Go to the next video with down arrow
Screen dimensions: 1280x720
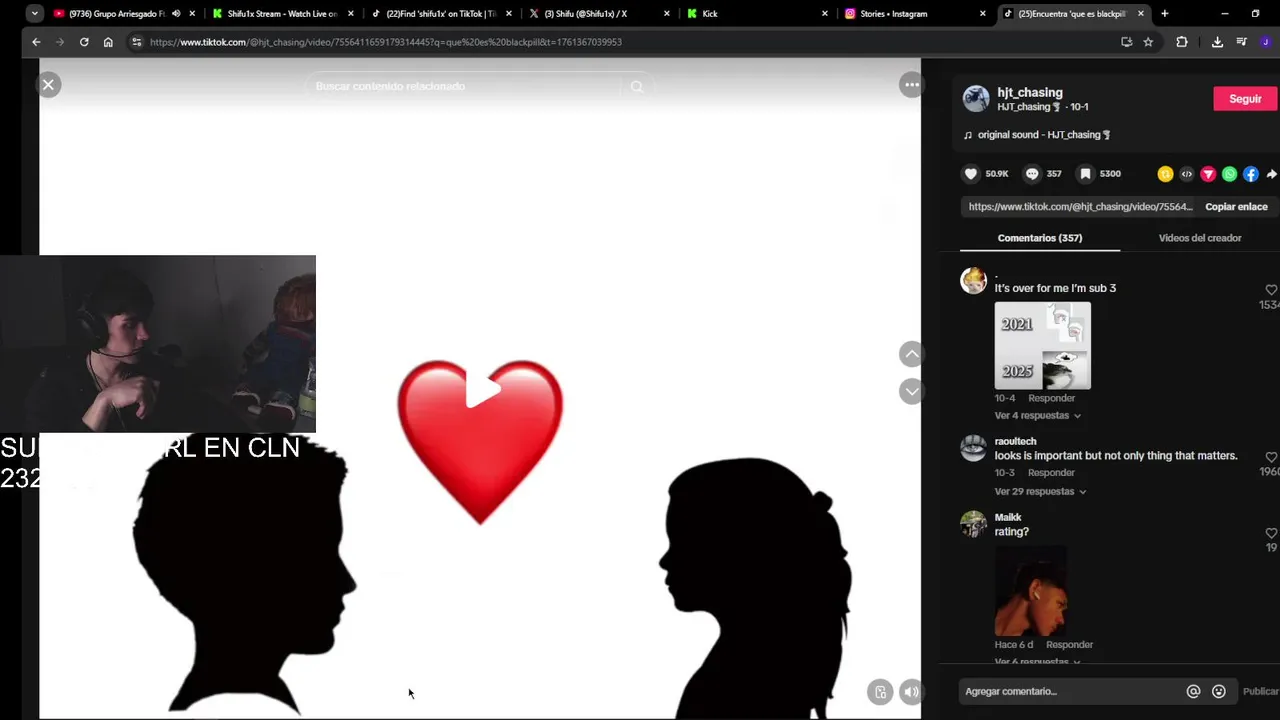(911, 391)
